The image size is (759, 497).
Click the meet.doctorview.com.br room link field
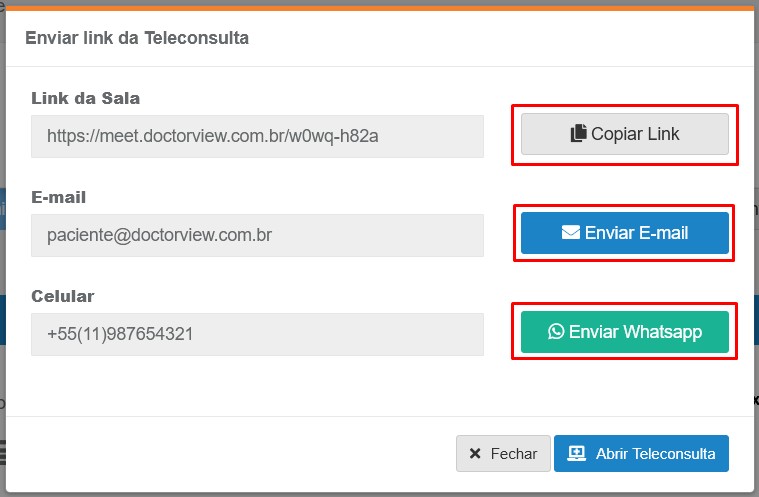pyautogui.click(x=257, y=136)
